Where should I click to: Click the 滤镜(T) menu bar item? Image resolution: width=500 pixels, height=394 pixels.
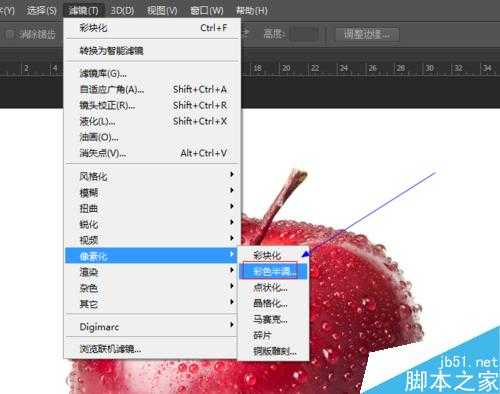pos(83,11)
